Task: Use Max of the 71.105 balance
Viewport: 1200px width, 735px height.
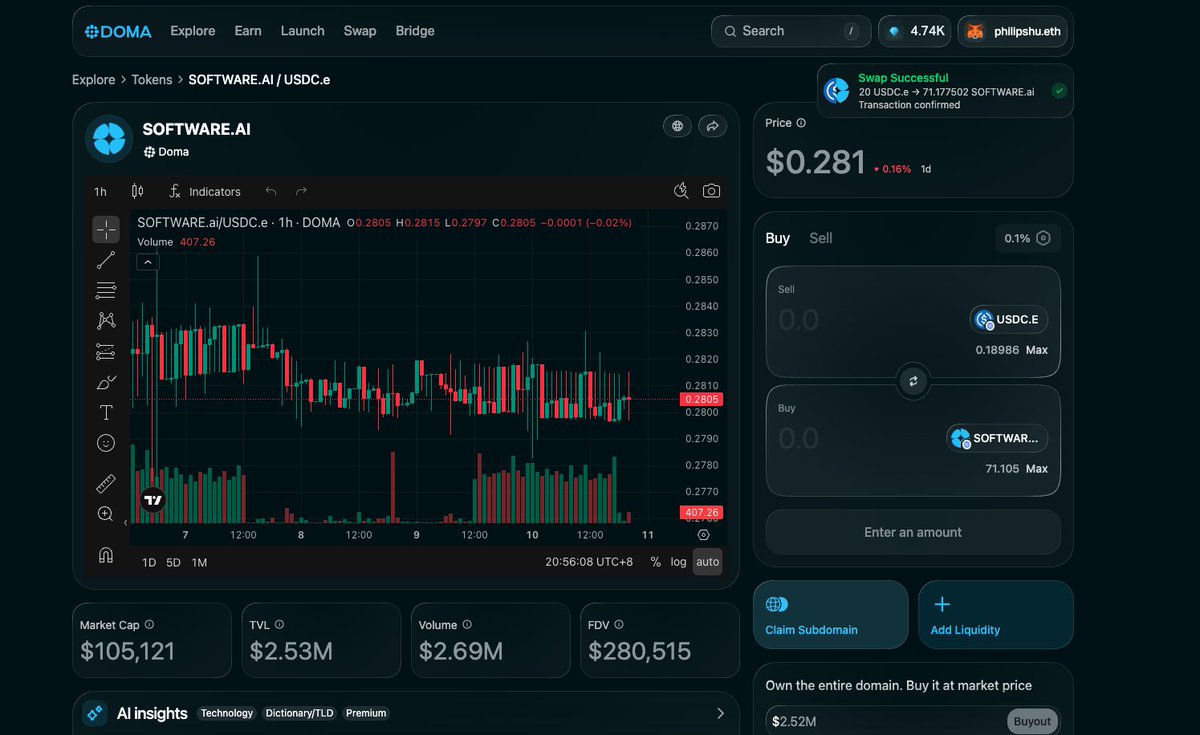Action: (1037, 469)
